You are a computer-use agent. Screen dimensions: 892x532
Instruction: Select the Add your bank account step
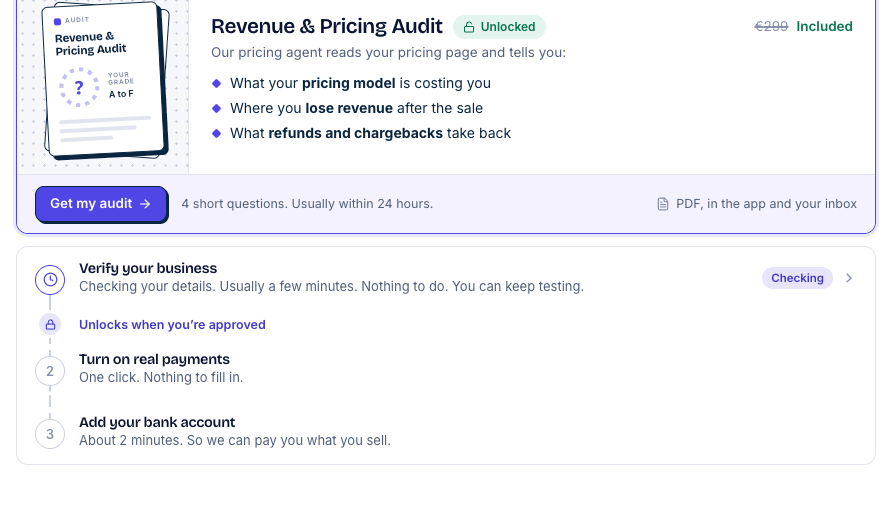(x=445, y=431)
